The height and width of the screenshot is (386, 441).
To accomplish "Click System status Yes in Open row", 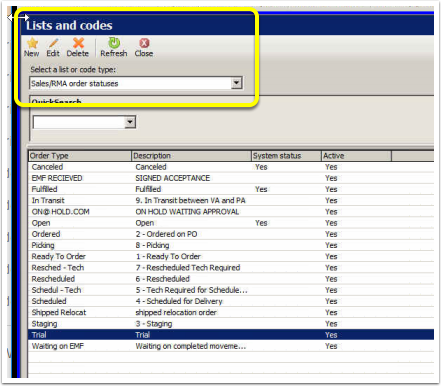I will (x=261, y=223).
